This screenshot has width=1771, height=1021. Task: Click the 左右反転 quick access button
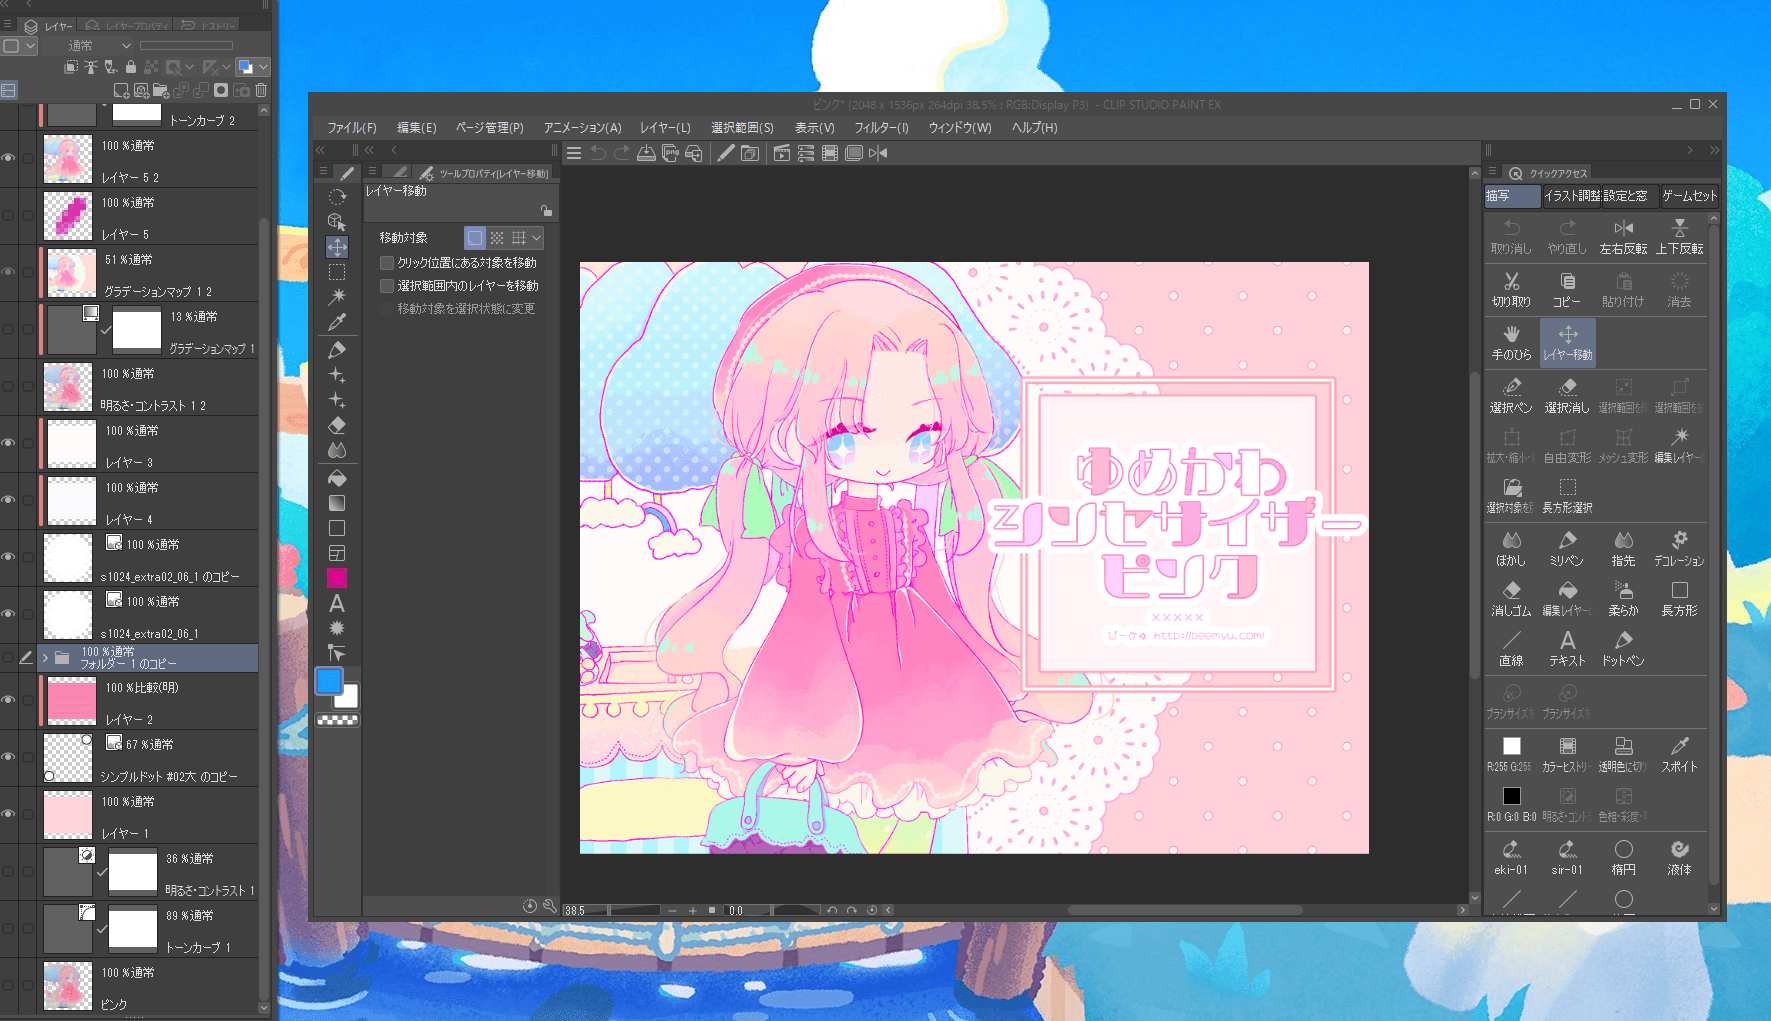(1623, 237)
